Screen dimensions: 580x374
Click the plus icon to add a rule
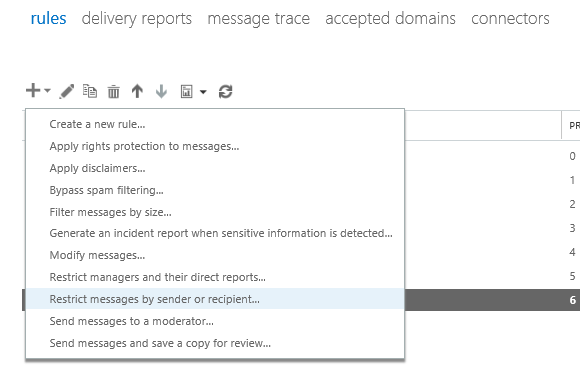tap(33, 91)
